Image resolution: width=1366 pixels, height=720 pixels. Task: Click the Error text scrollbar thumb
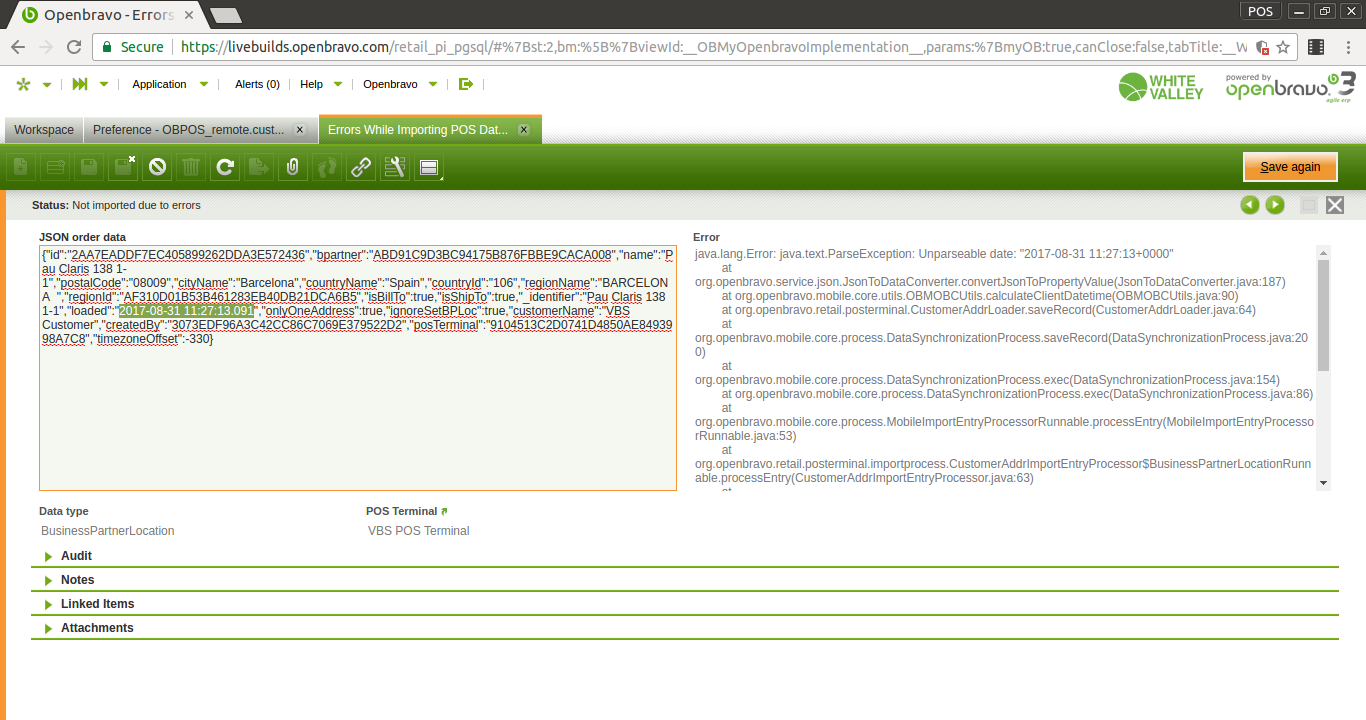[x=1324, y=316]
